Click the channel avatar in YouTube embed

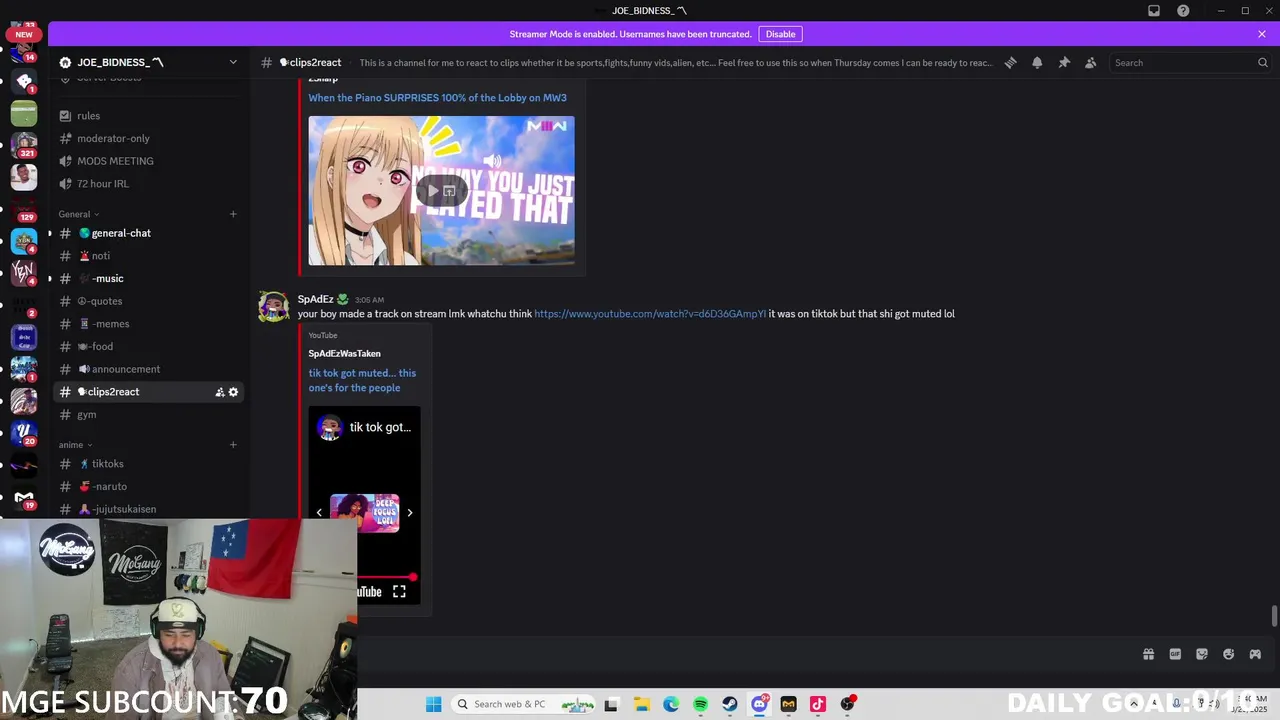(329, 428)
